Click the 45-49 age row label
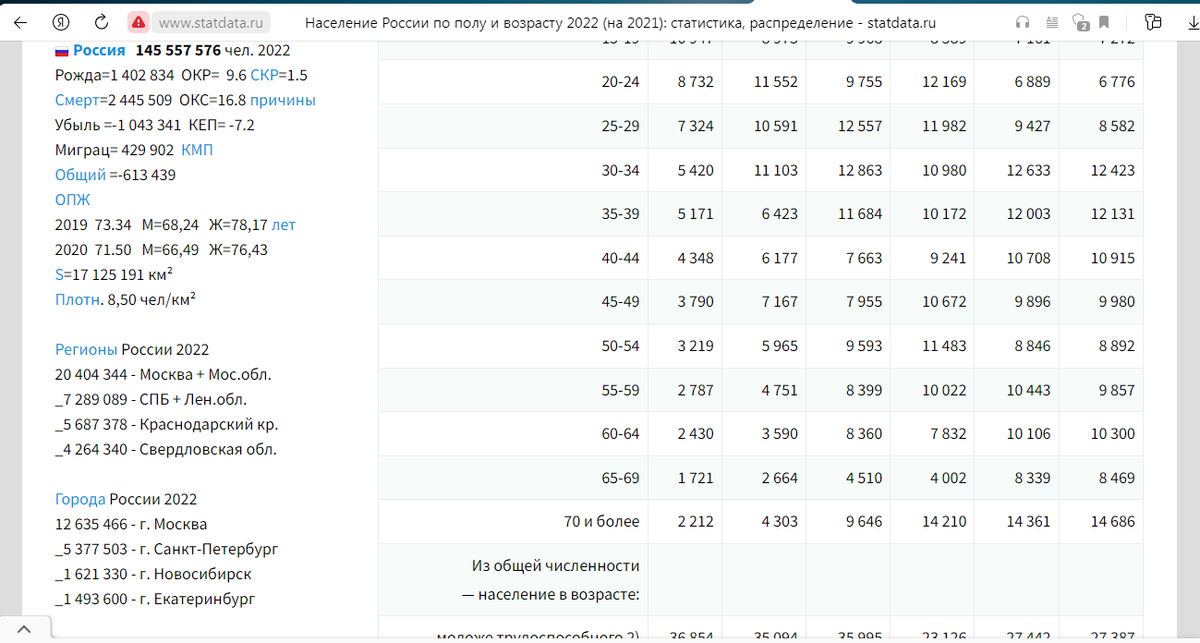The width and height of the screenshot is (1200, 643). (620, 302)
